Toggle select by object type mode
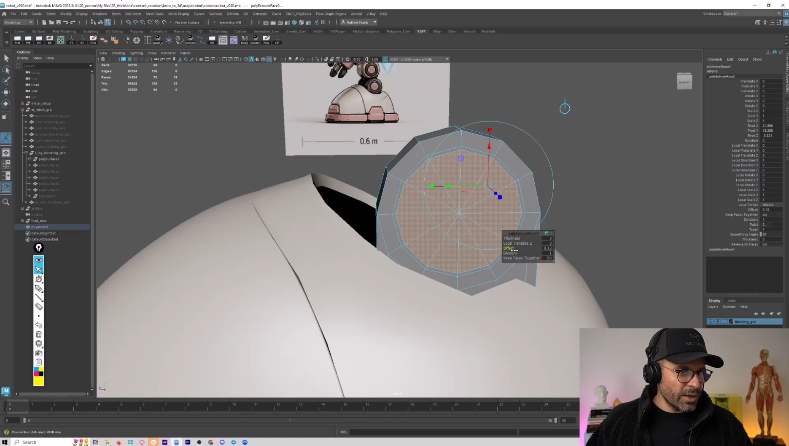The image size is (789, 446). tap(101, 22)
